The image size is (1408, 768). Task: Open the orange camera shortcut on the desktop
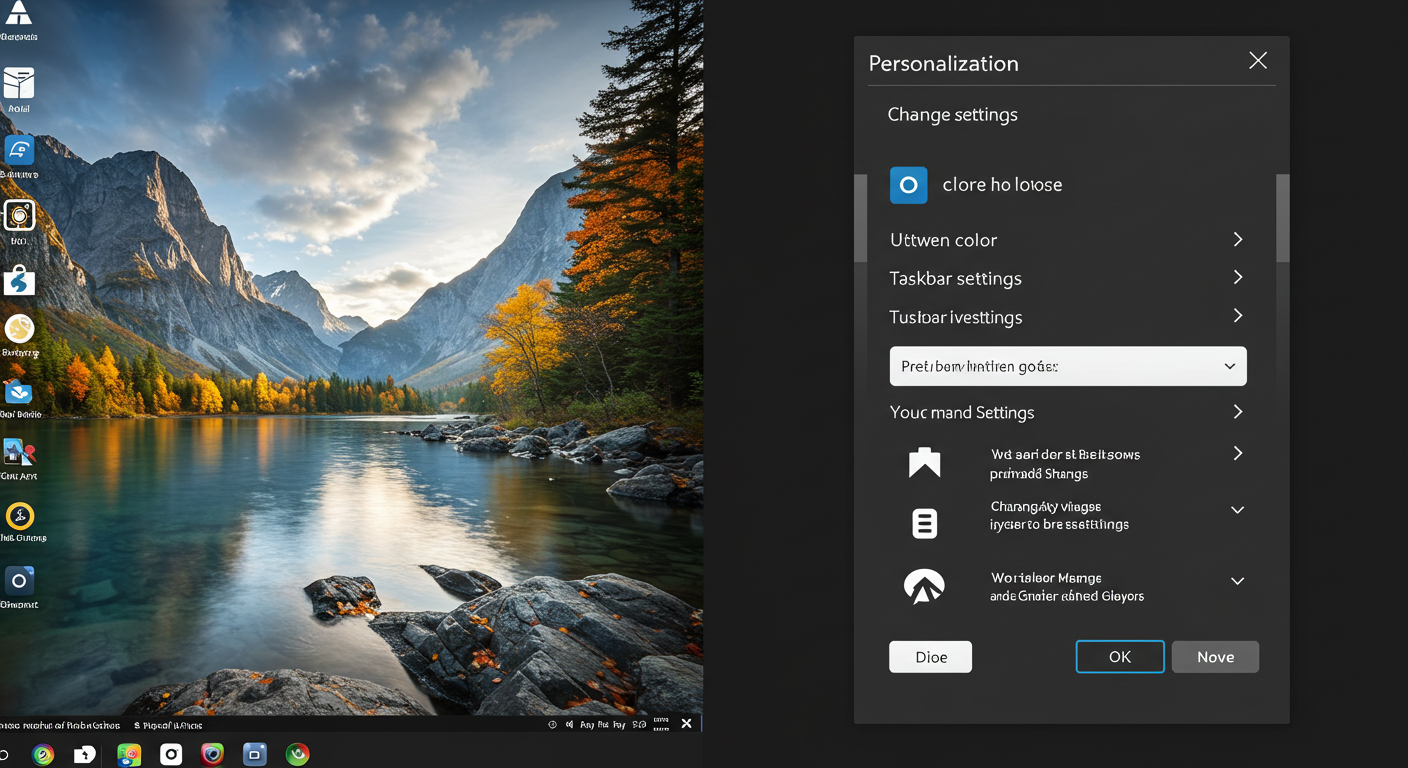(x=20, y=216)
